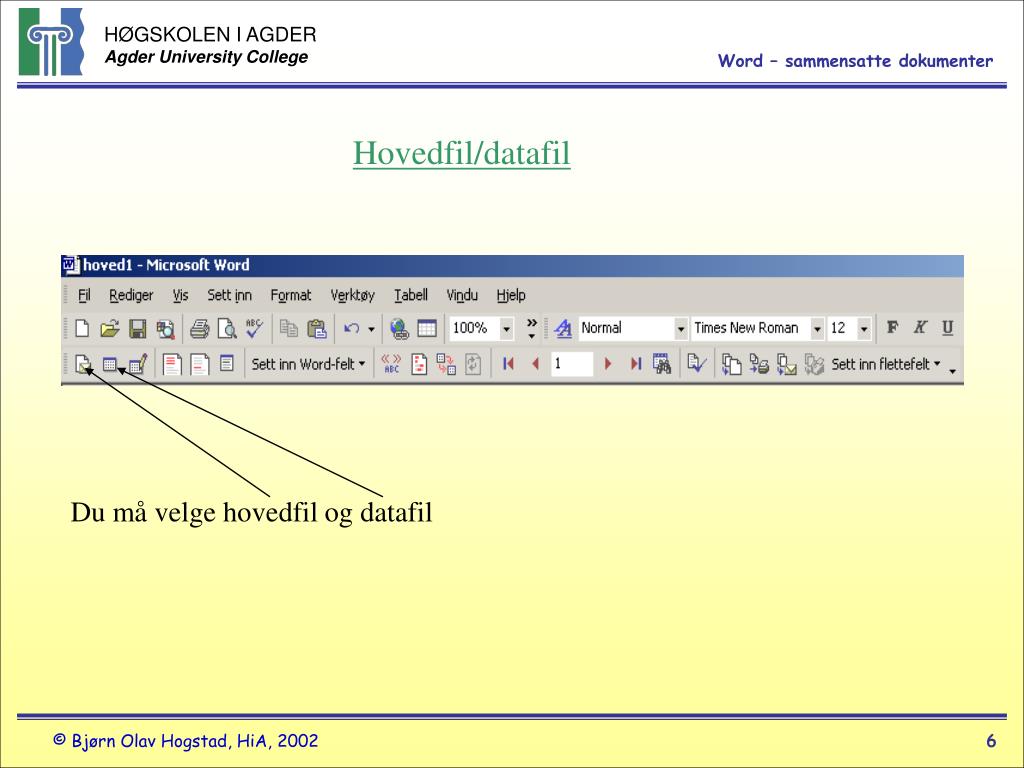The width and height of the screenshot is (1024, 768).
Task: Merge to e-mail icon
Action: click(786, 364)
